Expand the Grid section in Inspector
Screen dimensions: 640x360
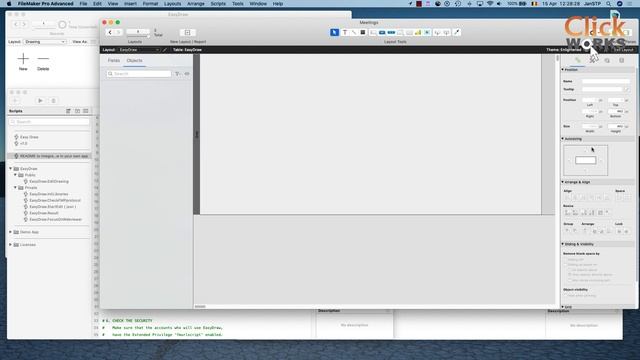tap(562, 307)
